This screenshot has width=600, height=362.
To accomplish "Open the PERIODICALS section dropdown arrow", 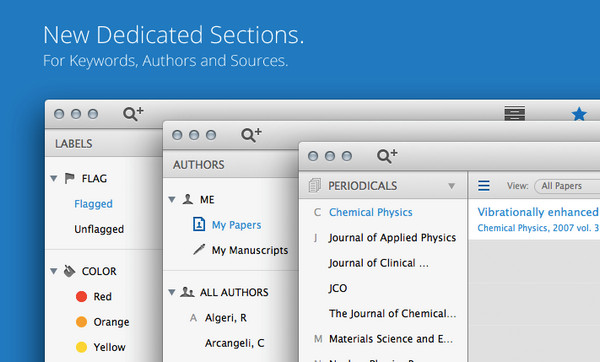I will tap(452, 186).
